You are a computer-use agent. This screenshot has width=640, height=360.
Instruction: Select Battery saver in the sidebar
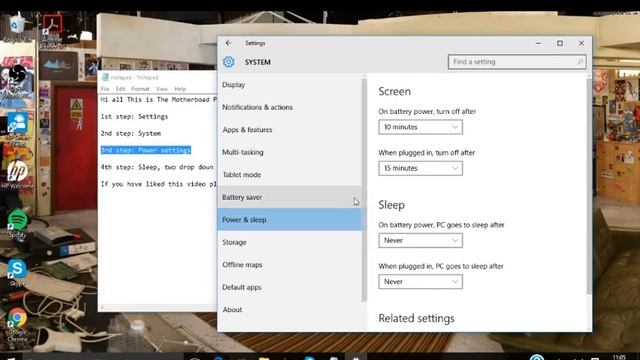tap(289, 197)
